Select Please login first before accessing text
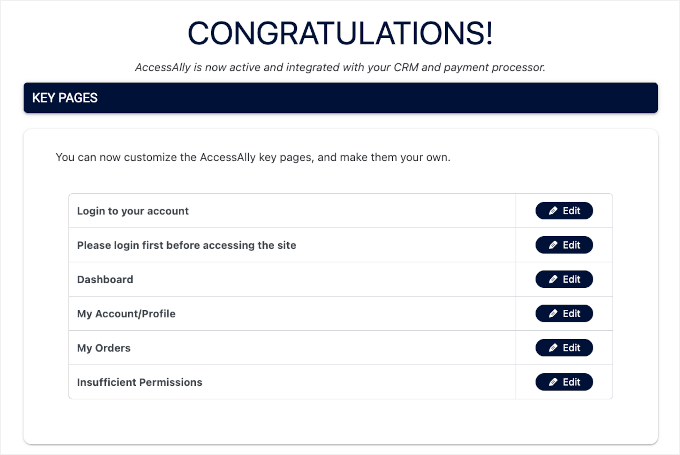The width and height of the screenshot is (680, 455). [186, 245]
